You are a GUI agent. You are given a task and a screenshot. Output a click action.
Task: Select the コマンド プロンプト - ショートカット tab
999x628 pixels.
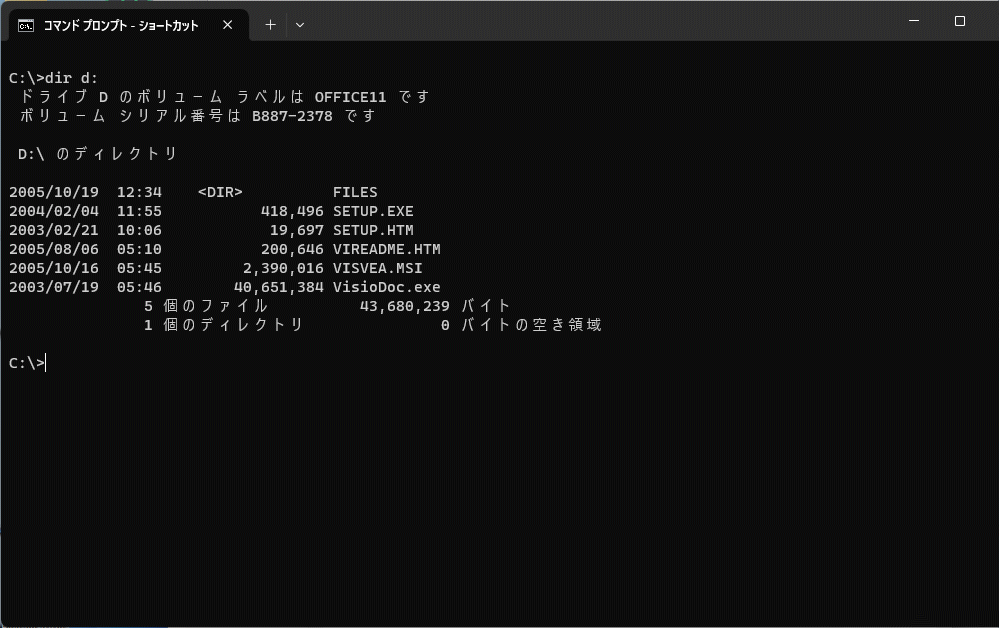point(129,25)
